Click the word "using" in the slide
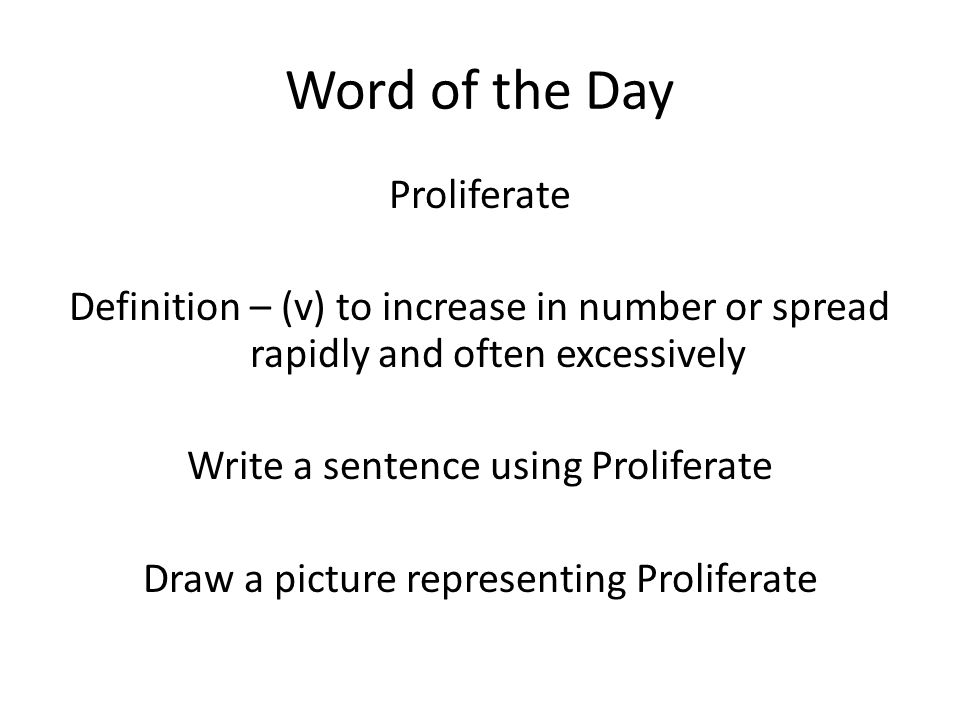The height and width of the screenshot is (720, 960). (536, 469)
